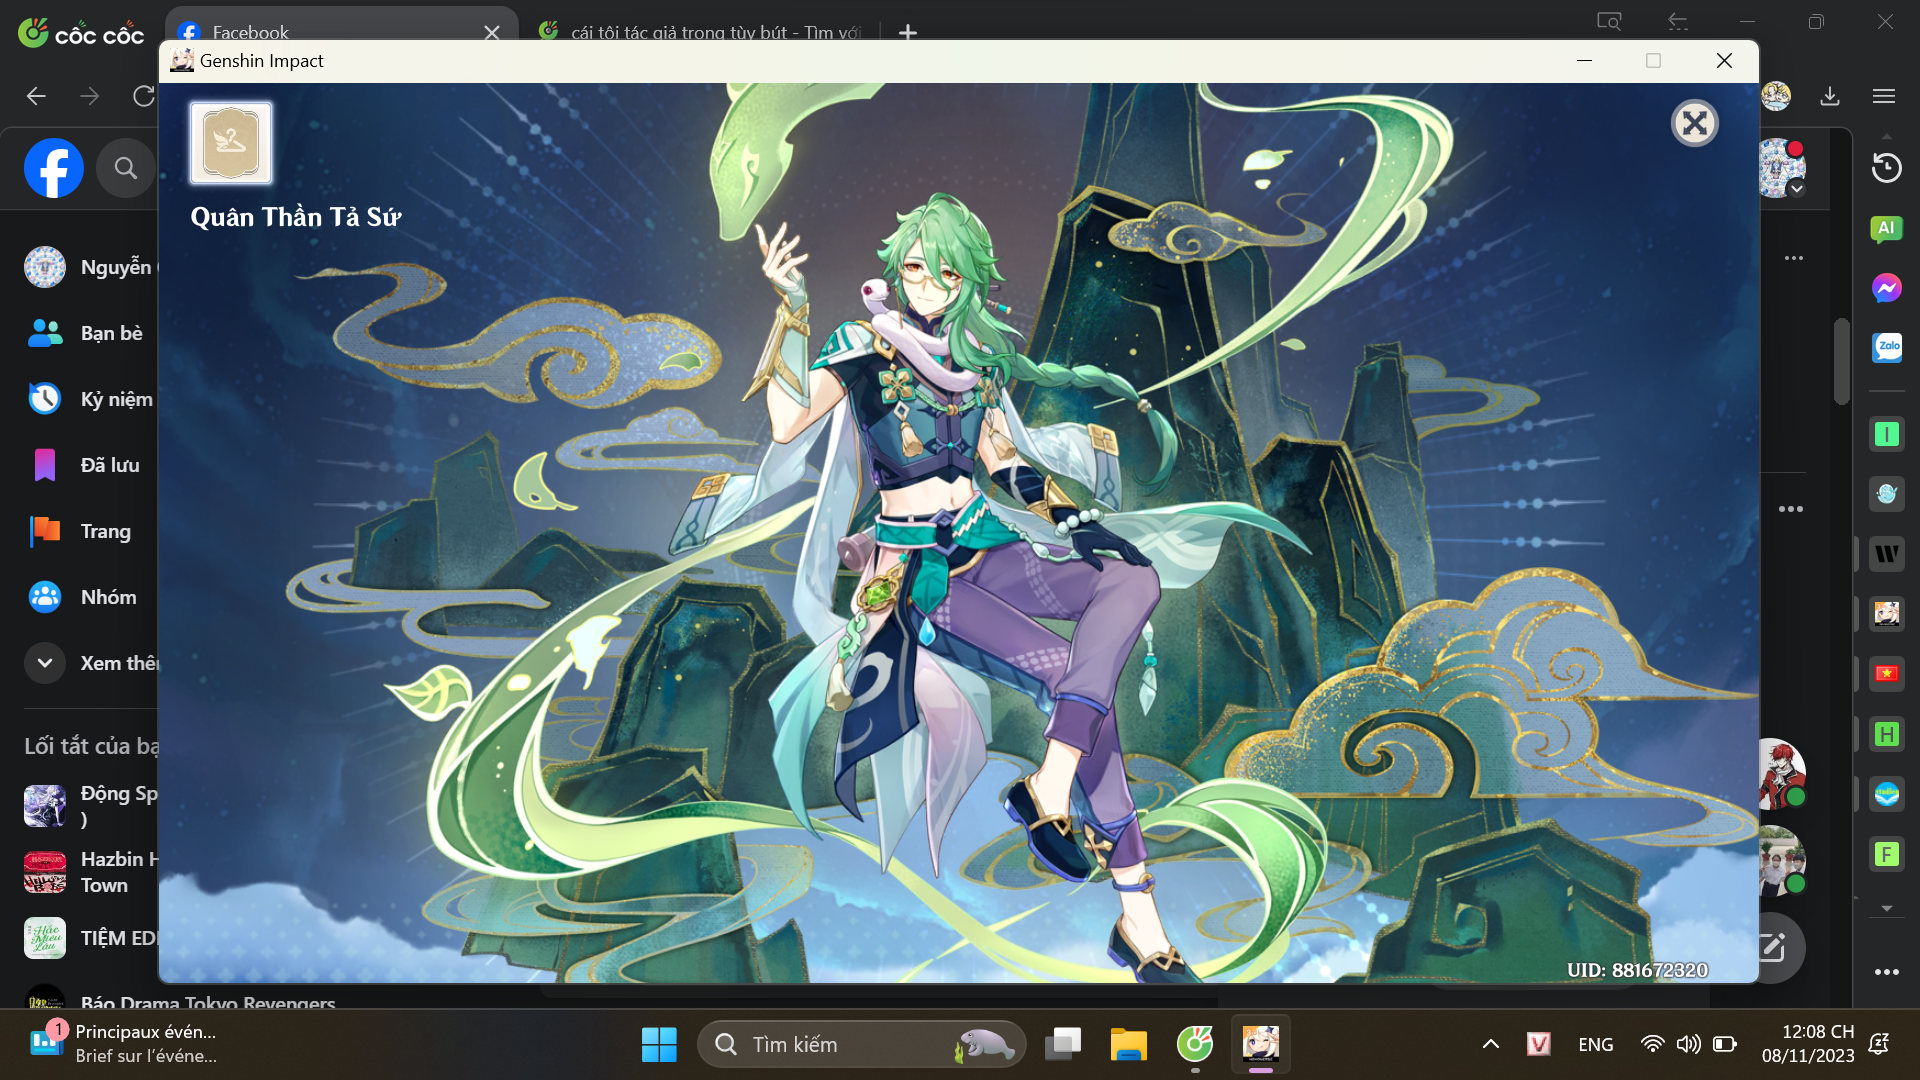Image resolution: width=1920 pixels, height=1080 pixels.
Task: Open news widget Principaux évén...
Action: (124, 1044)
